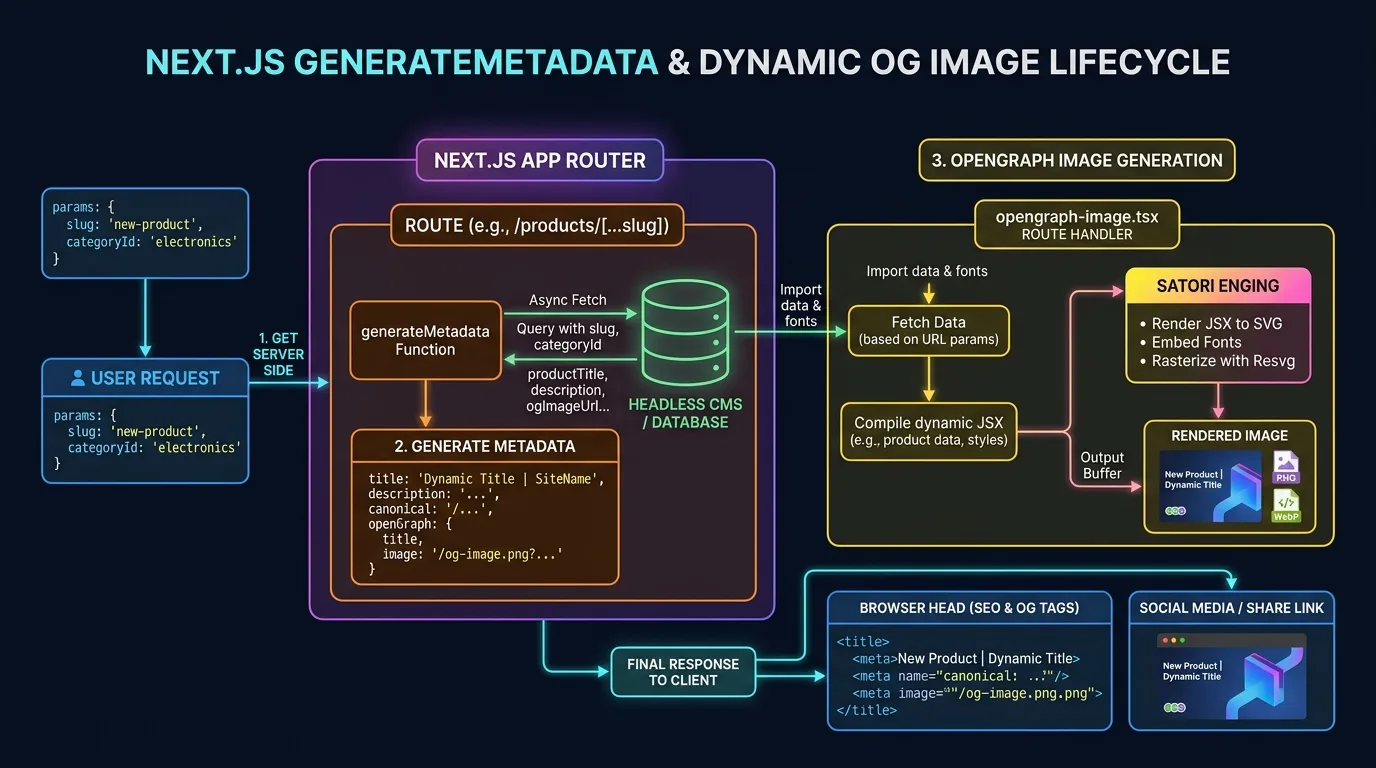Click the RENDERED IMAGE header

pyautogui.click(x=1230, y=435)
